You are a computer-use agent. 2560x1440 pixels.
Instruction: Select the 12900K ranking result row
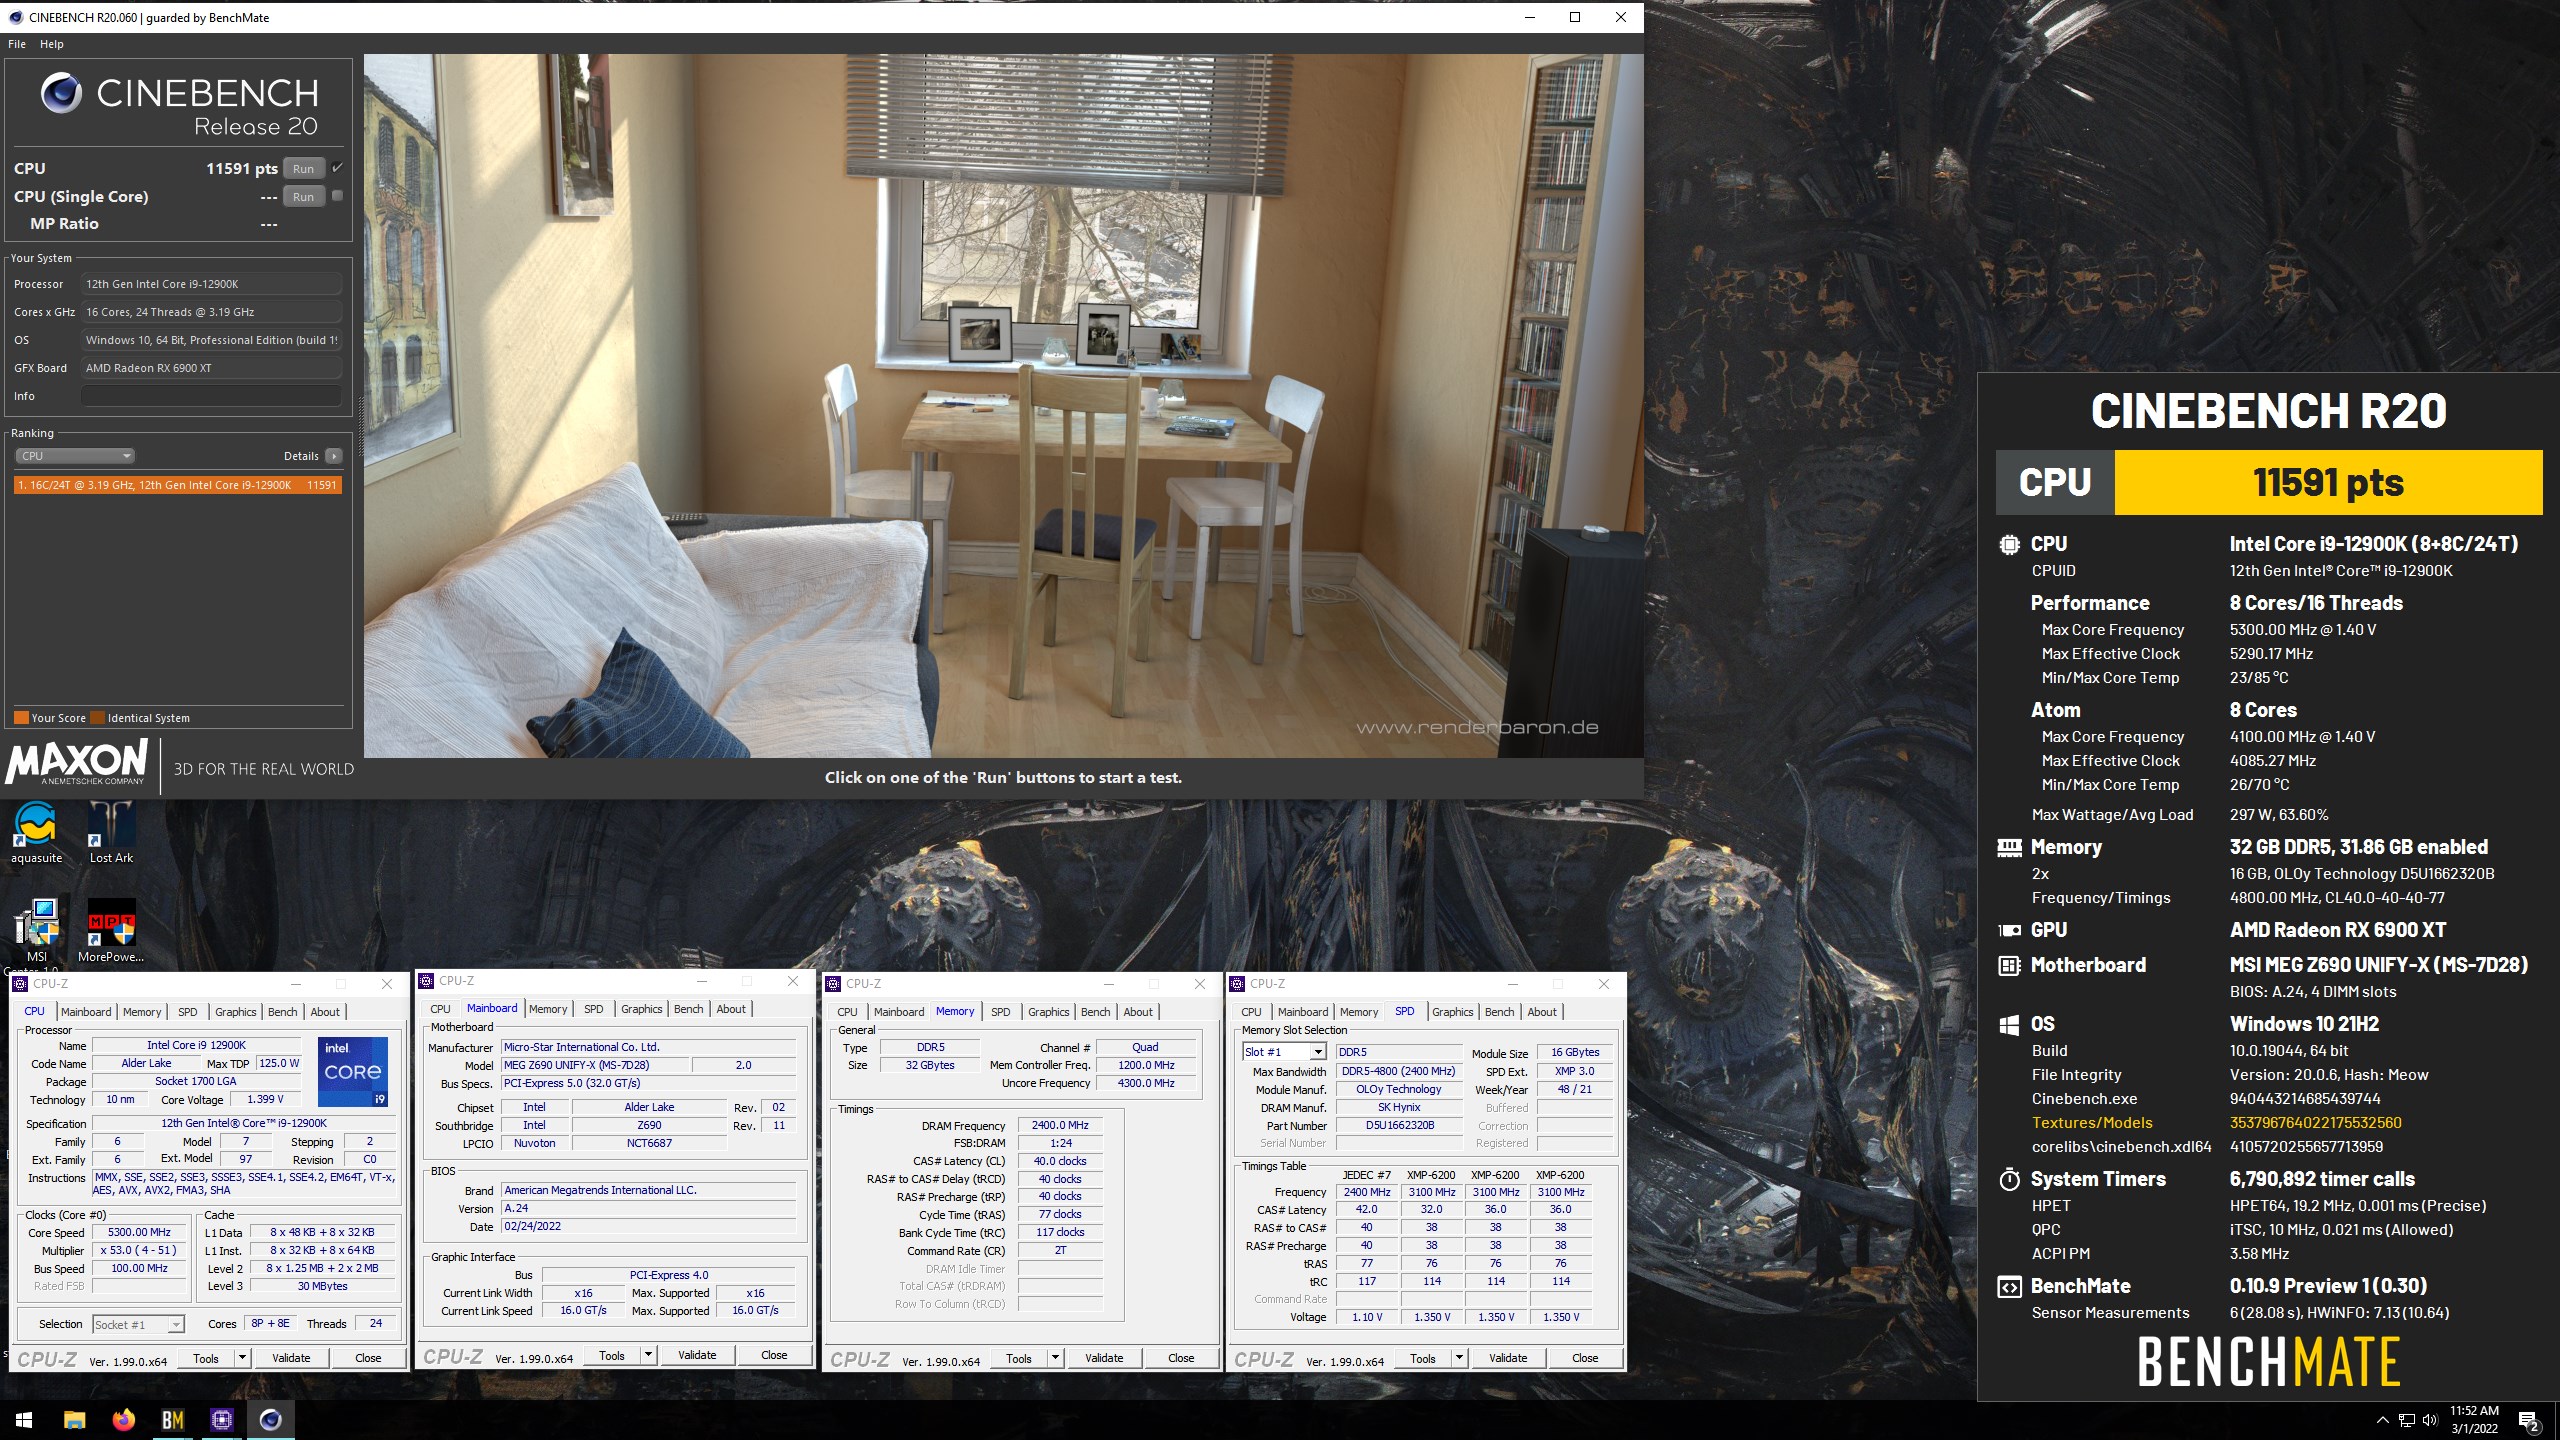(178, 485)
